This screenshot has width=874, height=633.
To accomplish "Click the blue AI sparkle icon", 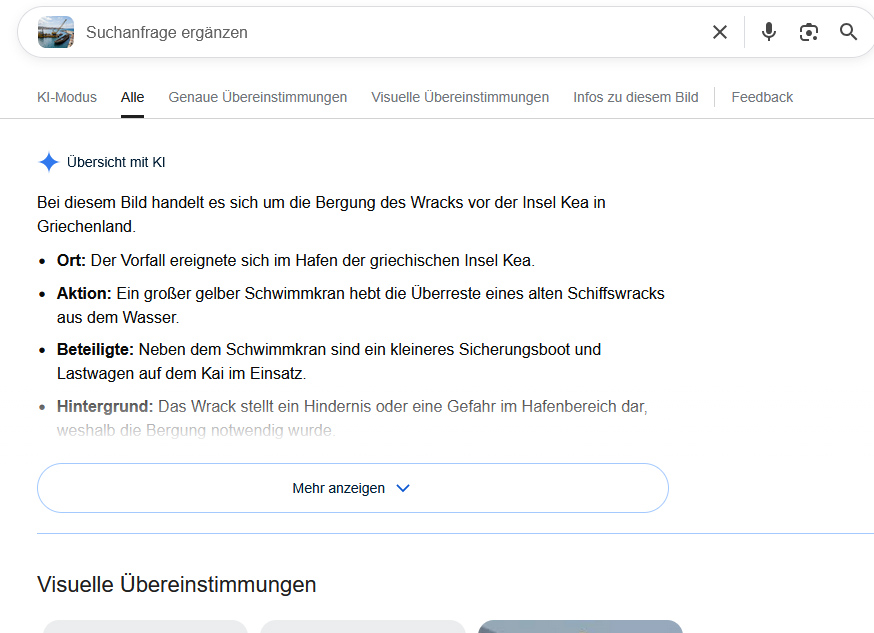I will [x=48, y=162].
